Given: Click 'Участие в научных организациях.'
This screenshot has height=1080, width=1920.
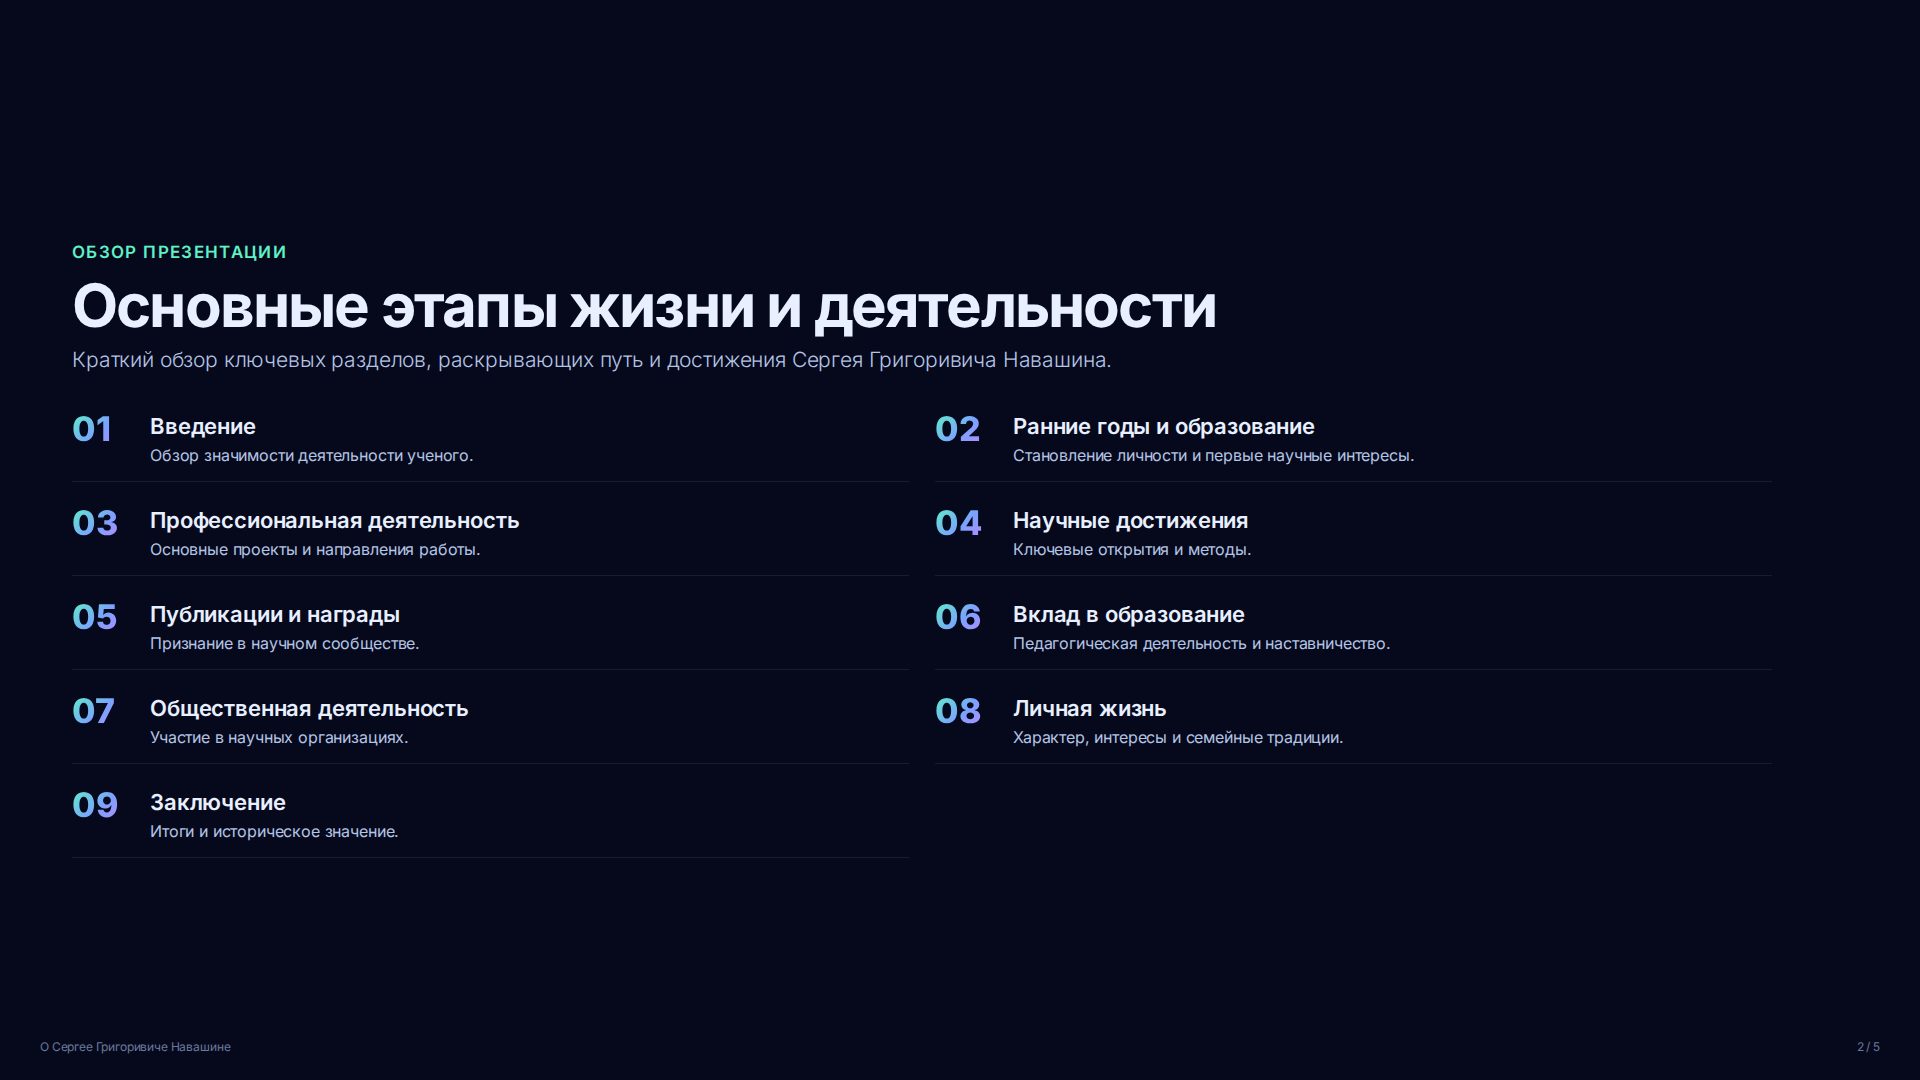Looking at the screenshot, I should point(279,738).
